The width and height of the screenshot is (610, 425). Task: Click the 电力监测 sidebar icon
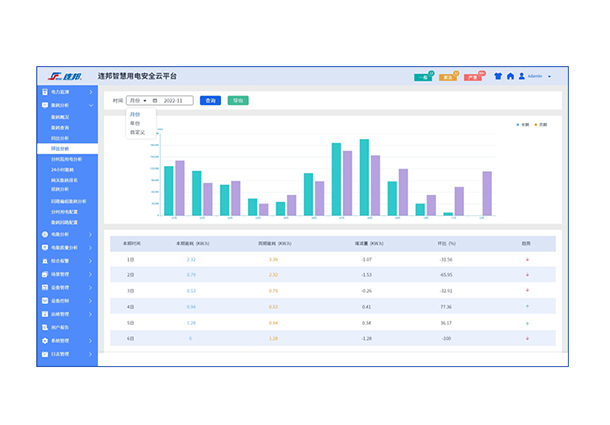(44, 91)
